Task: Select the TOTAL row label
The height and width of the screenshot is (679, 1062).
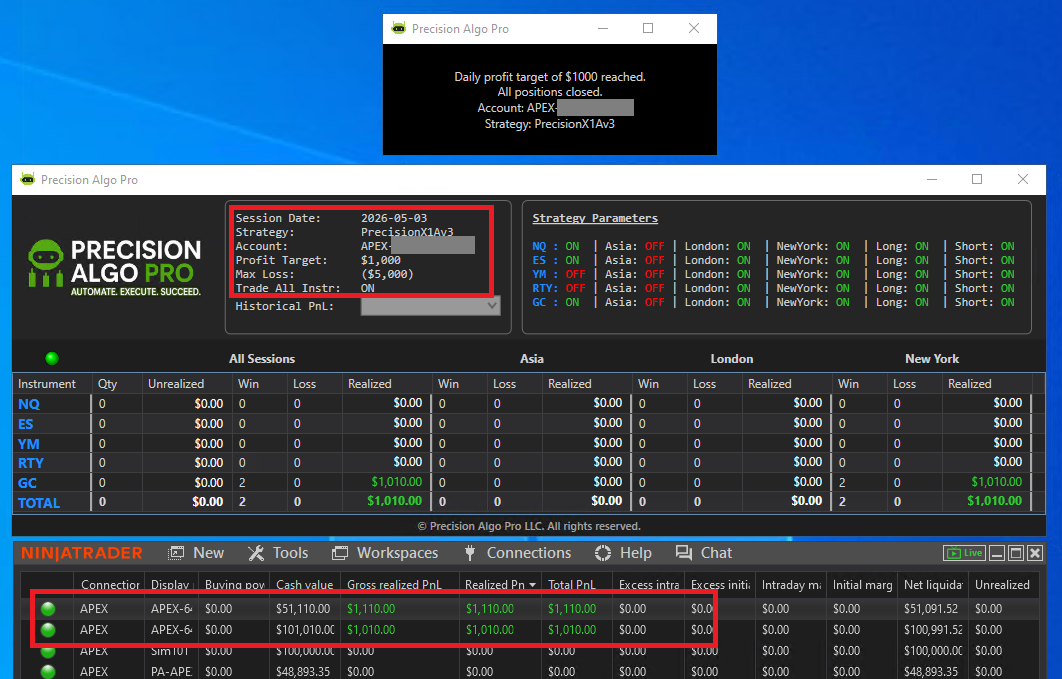Action: click(x=39, y=503)
